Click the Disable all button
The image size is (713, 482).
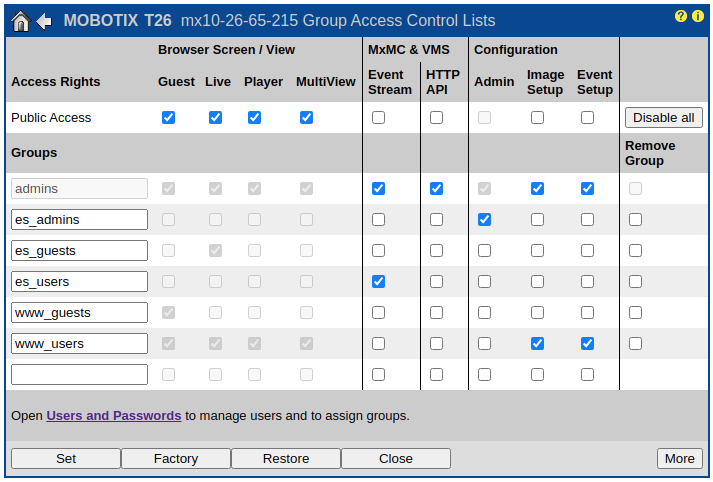pos(663,118)
